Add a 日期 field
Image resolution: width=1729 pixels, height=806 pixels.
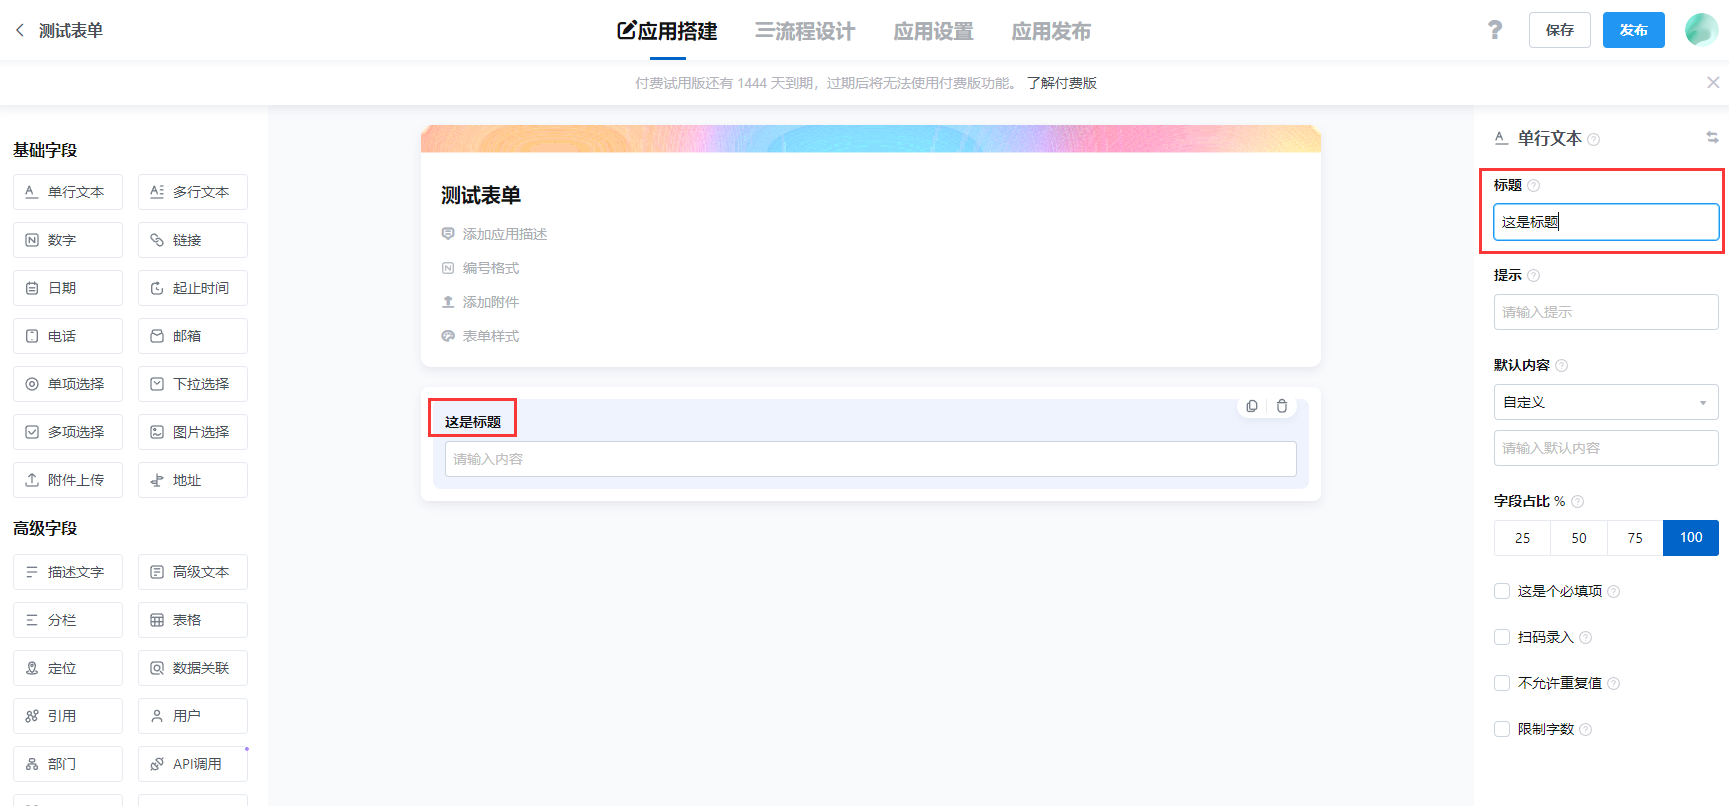coord(68,288)
